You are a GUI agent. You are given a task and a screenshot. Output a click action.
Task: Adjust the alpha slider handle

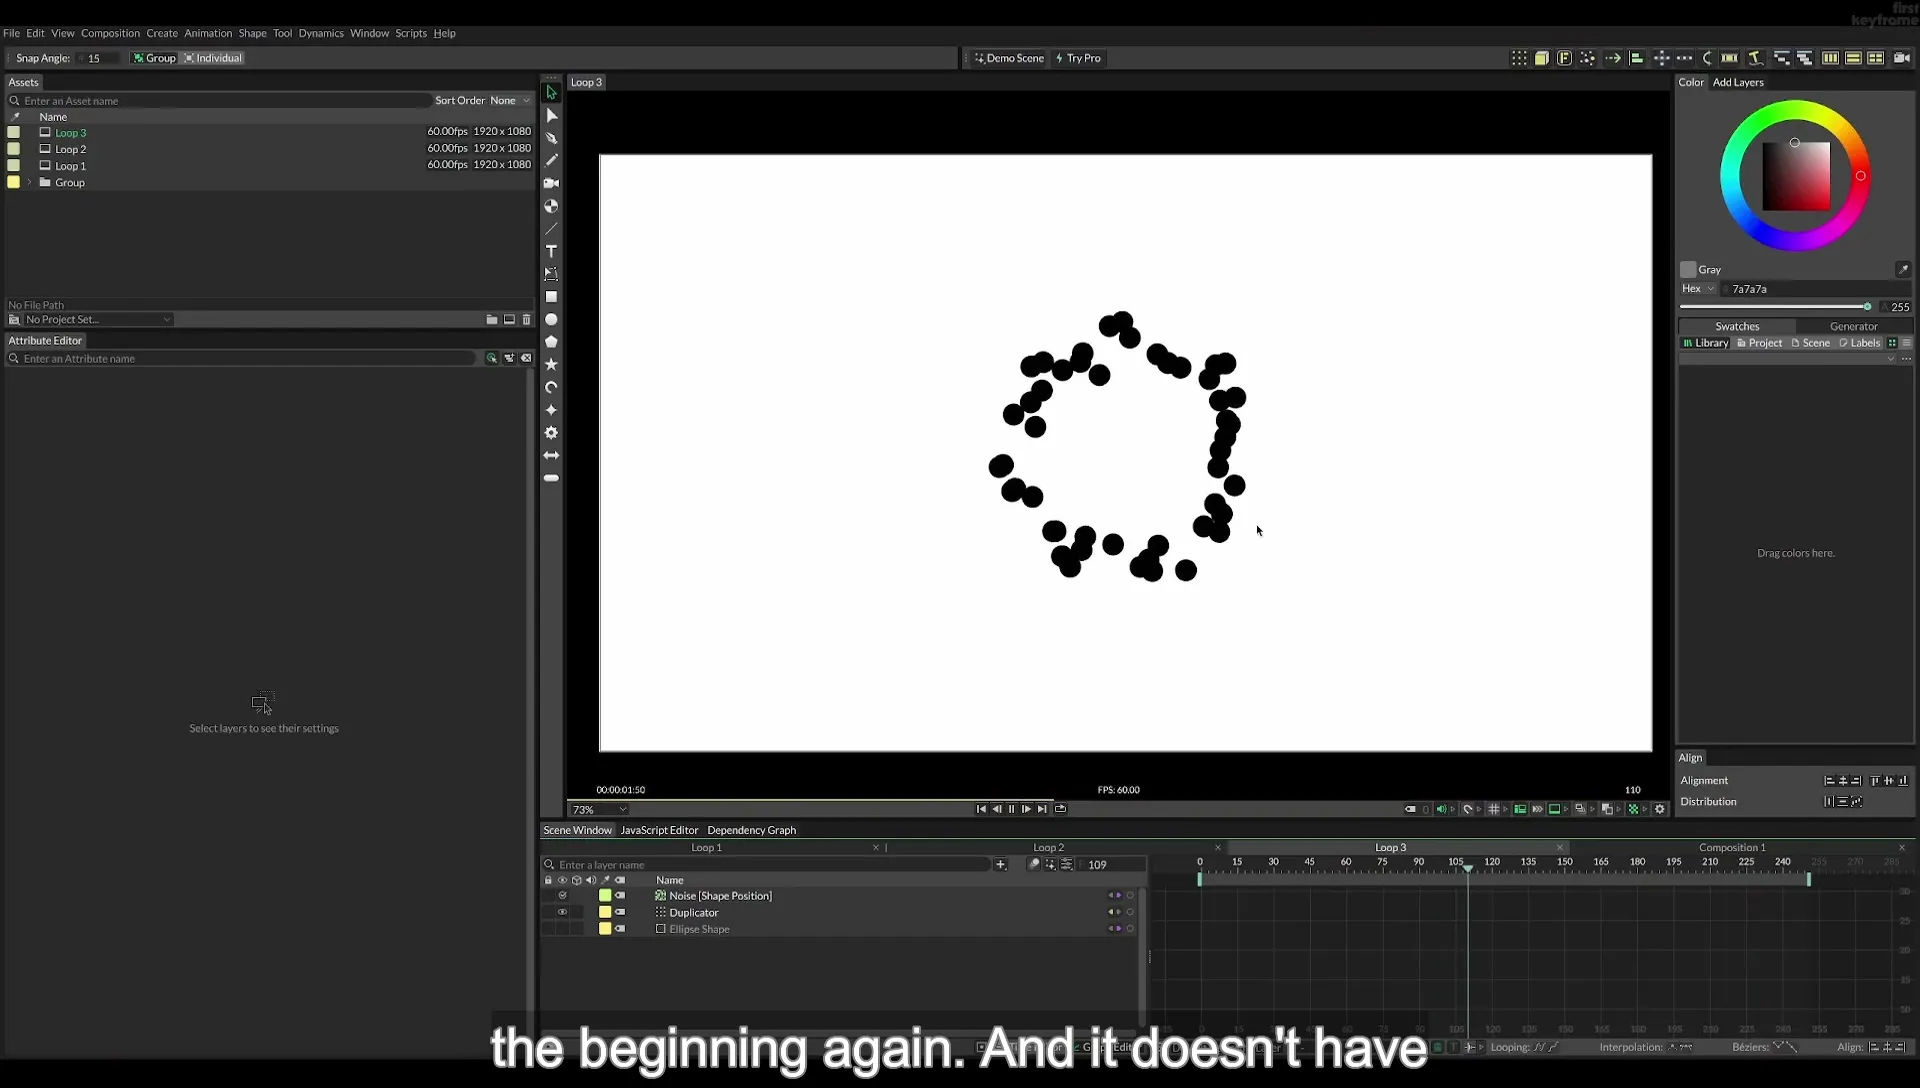tap(1867, 307)
